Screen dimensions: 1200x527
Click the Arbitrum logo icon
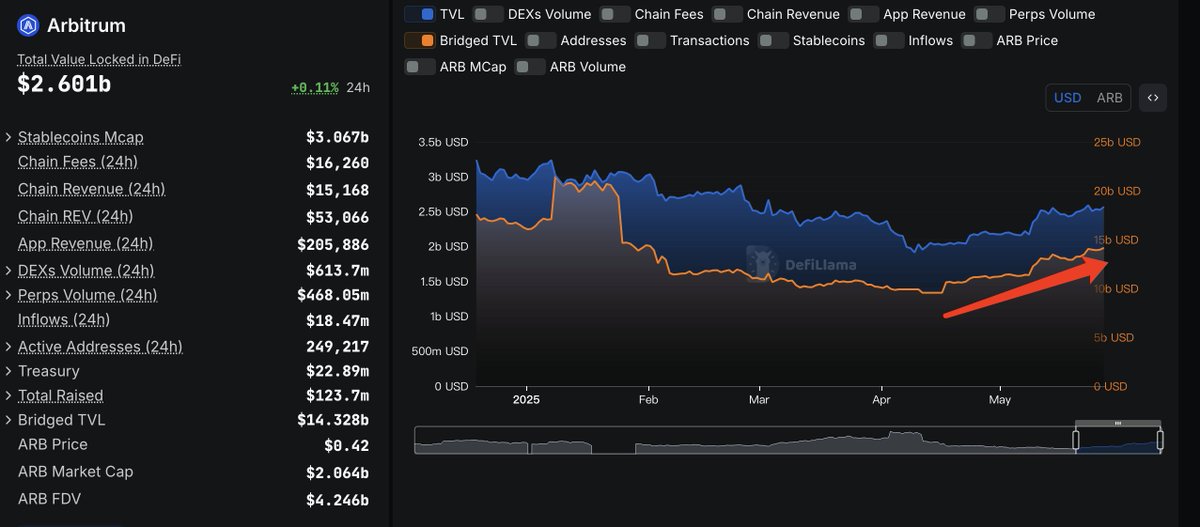(28, 25)
